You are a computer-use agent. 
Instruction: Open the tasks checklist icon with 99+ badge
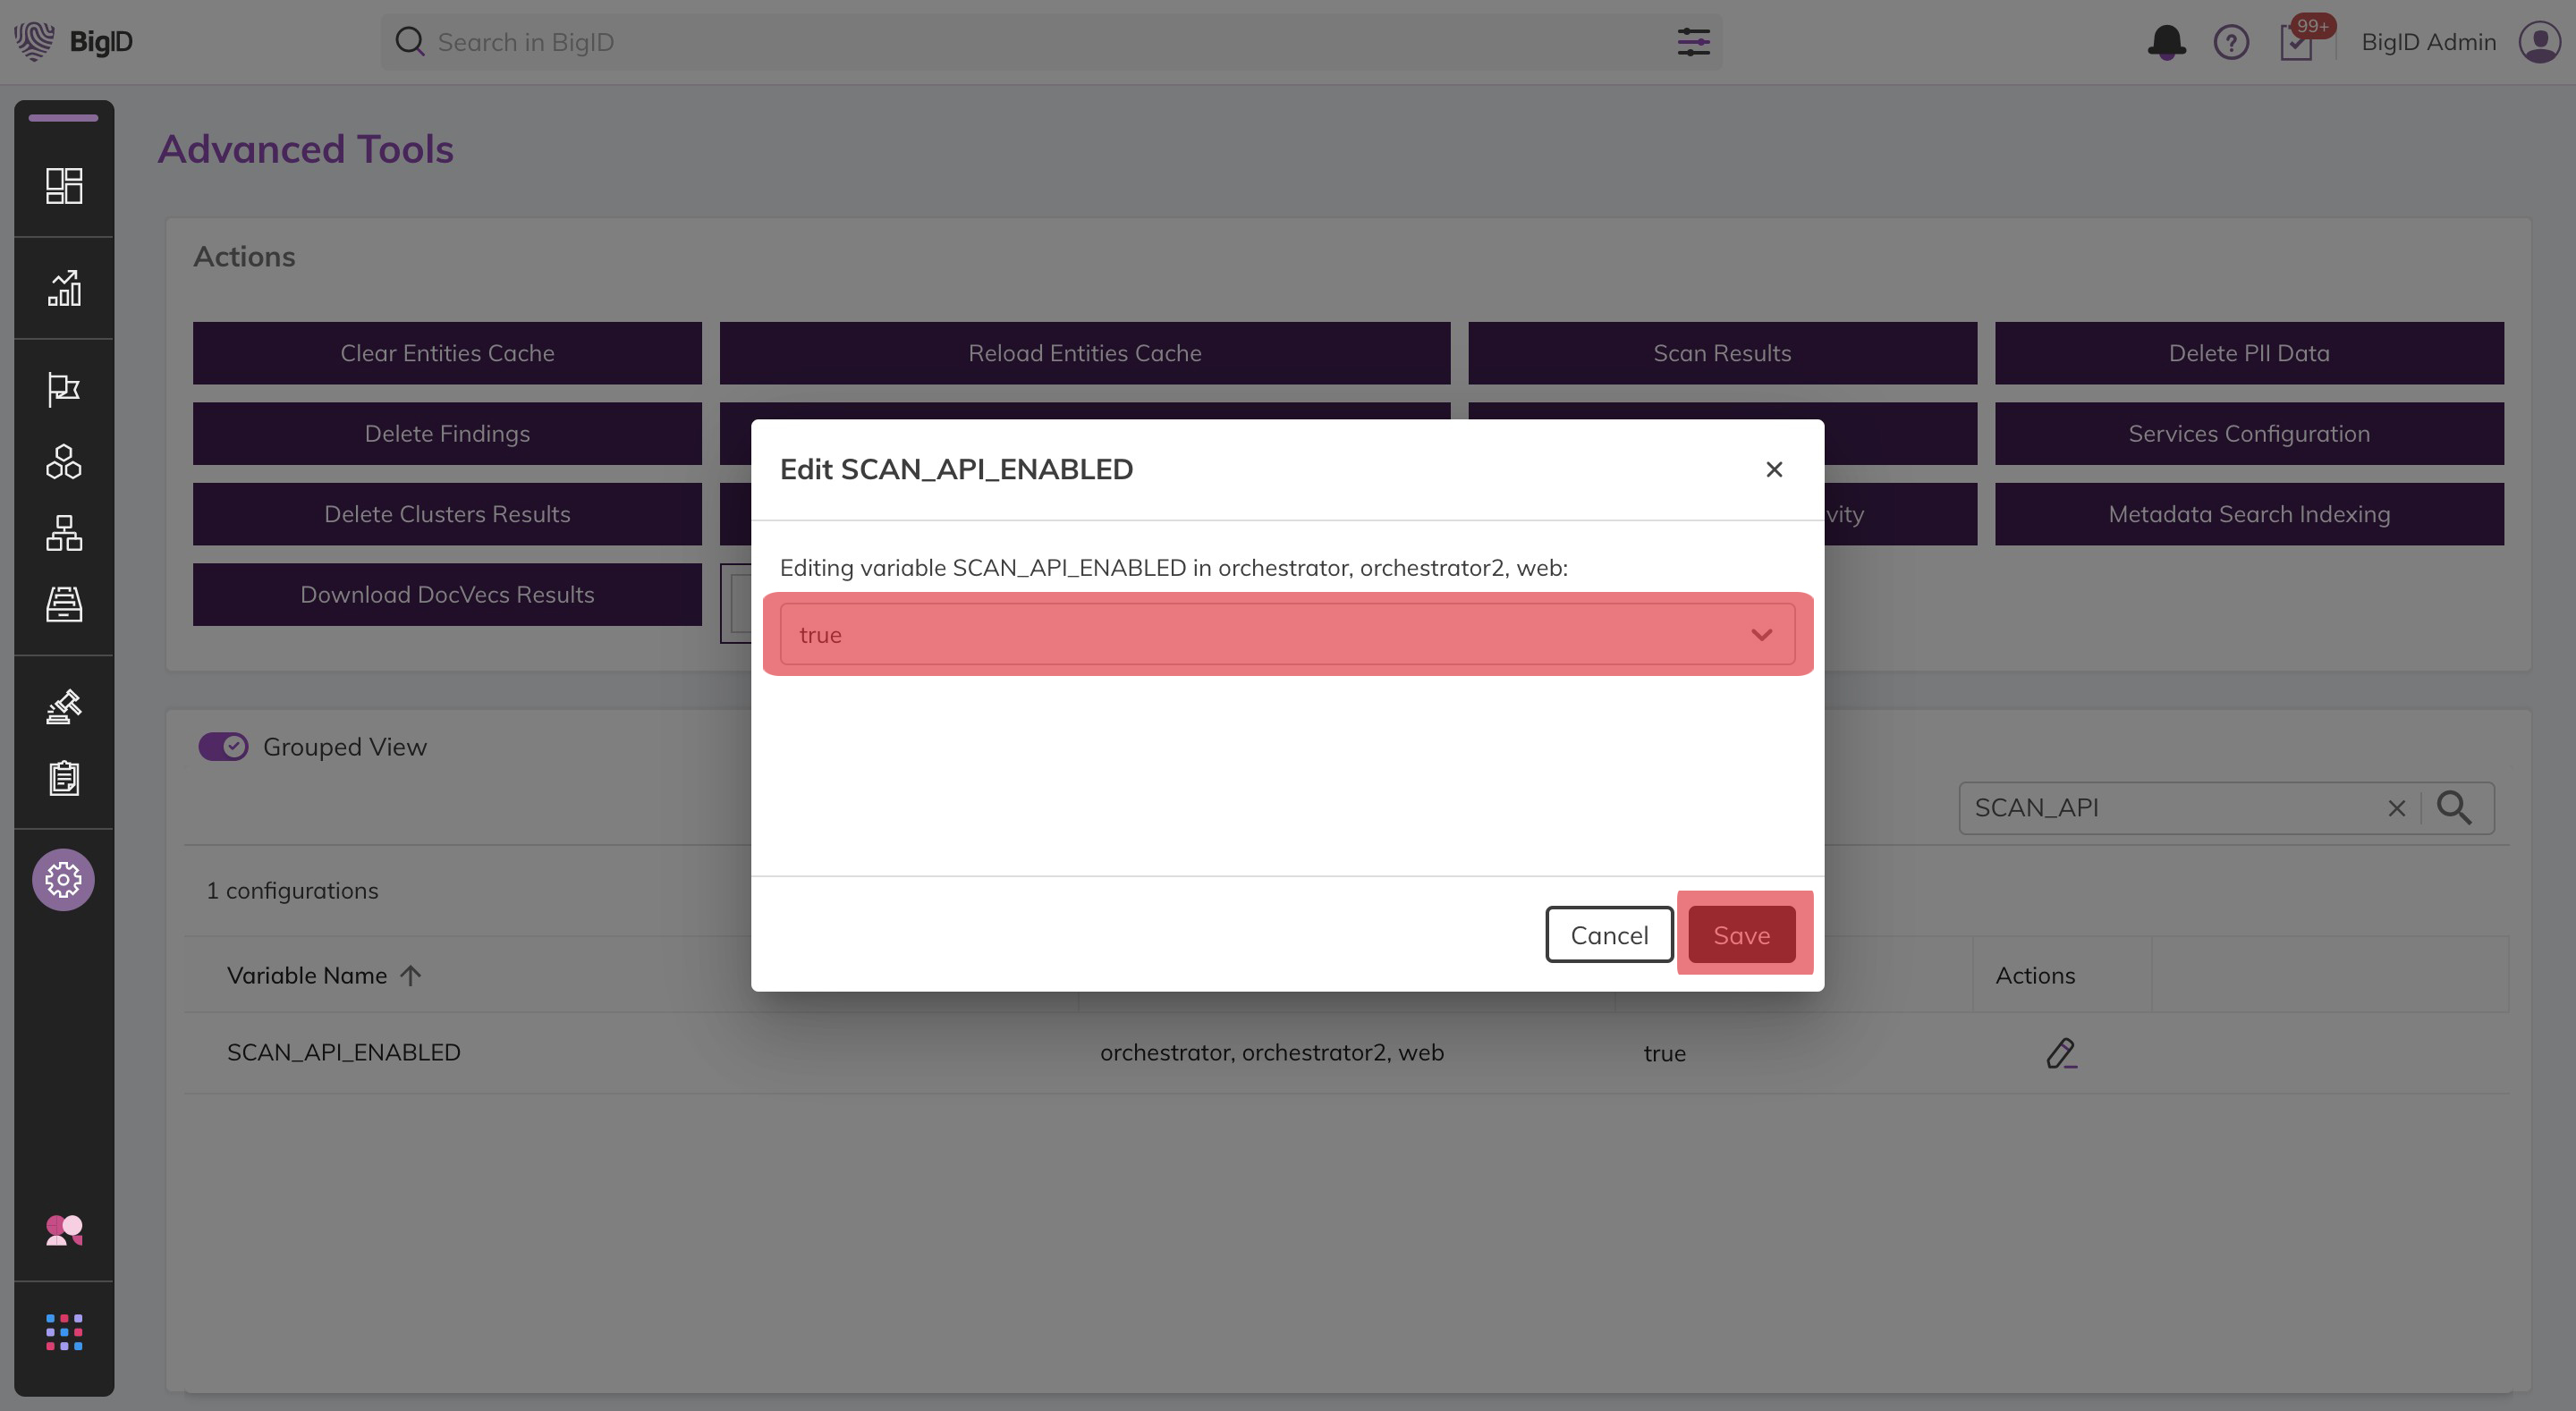pyautogui.click(x=2296, y=43)
